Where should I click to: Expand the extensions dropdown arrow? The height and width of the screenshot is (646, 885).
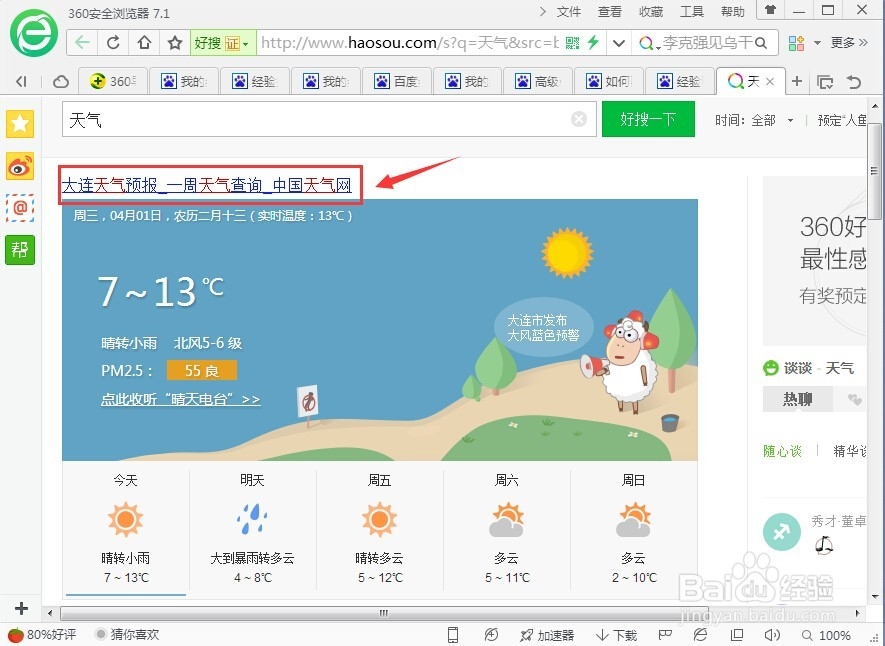coord(817,43)
